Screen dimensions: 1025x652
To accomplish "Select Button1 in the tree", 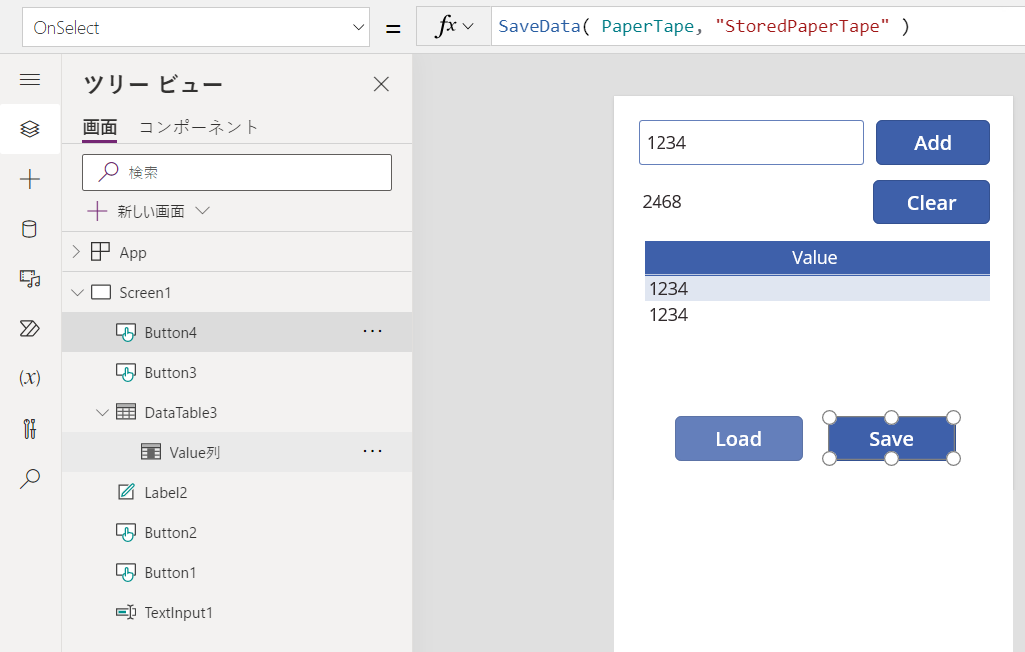I will (170, 572).
